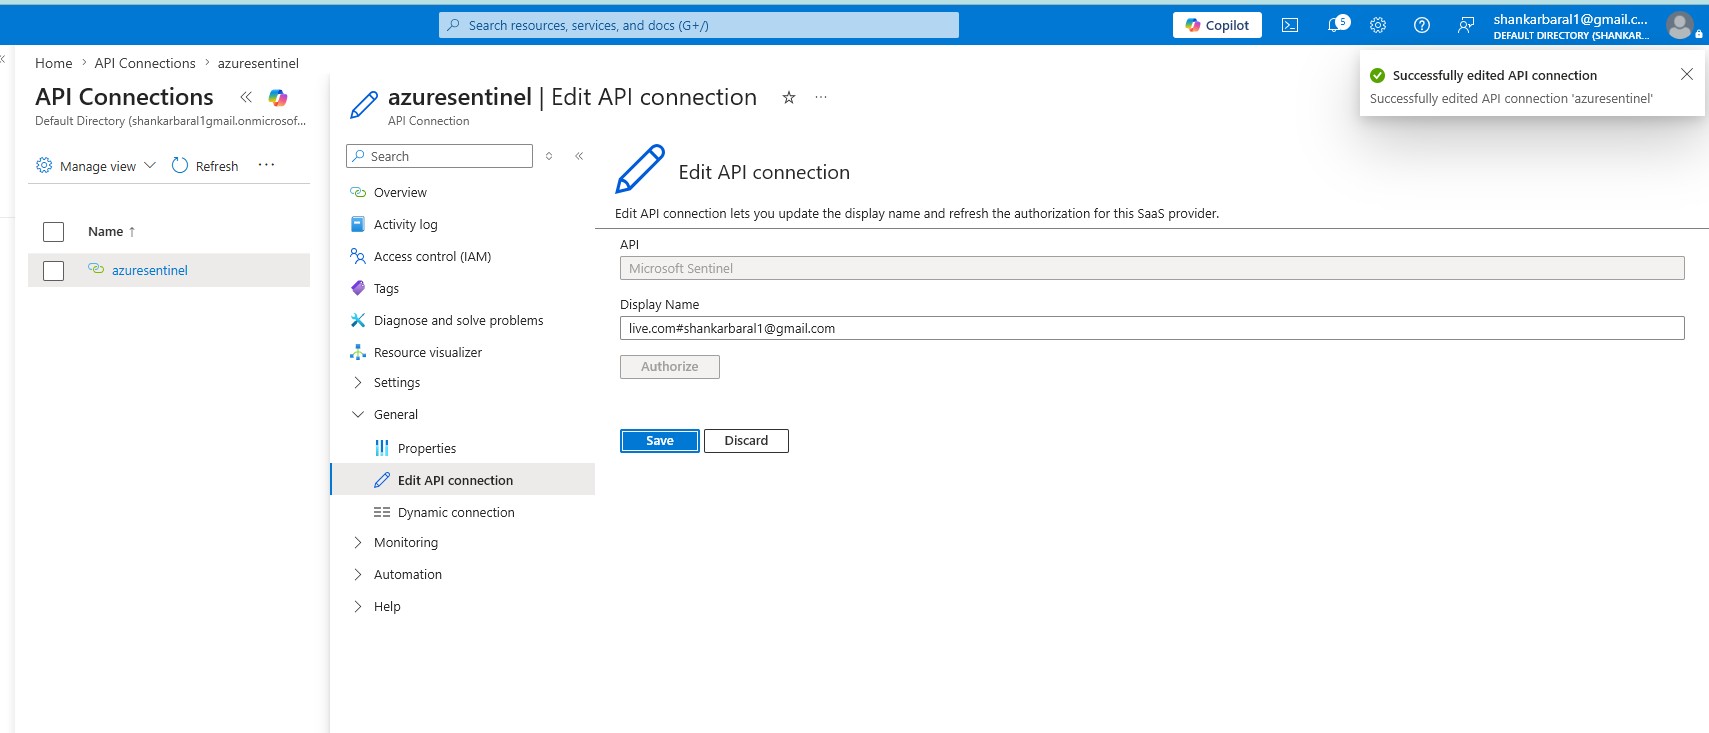Viewport: 1709px width, 733px height.
Task: Open the Manage view dropdown
Action: (96, 166)
